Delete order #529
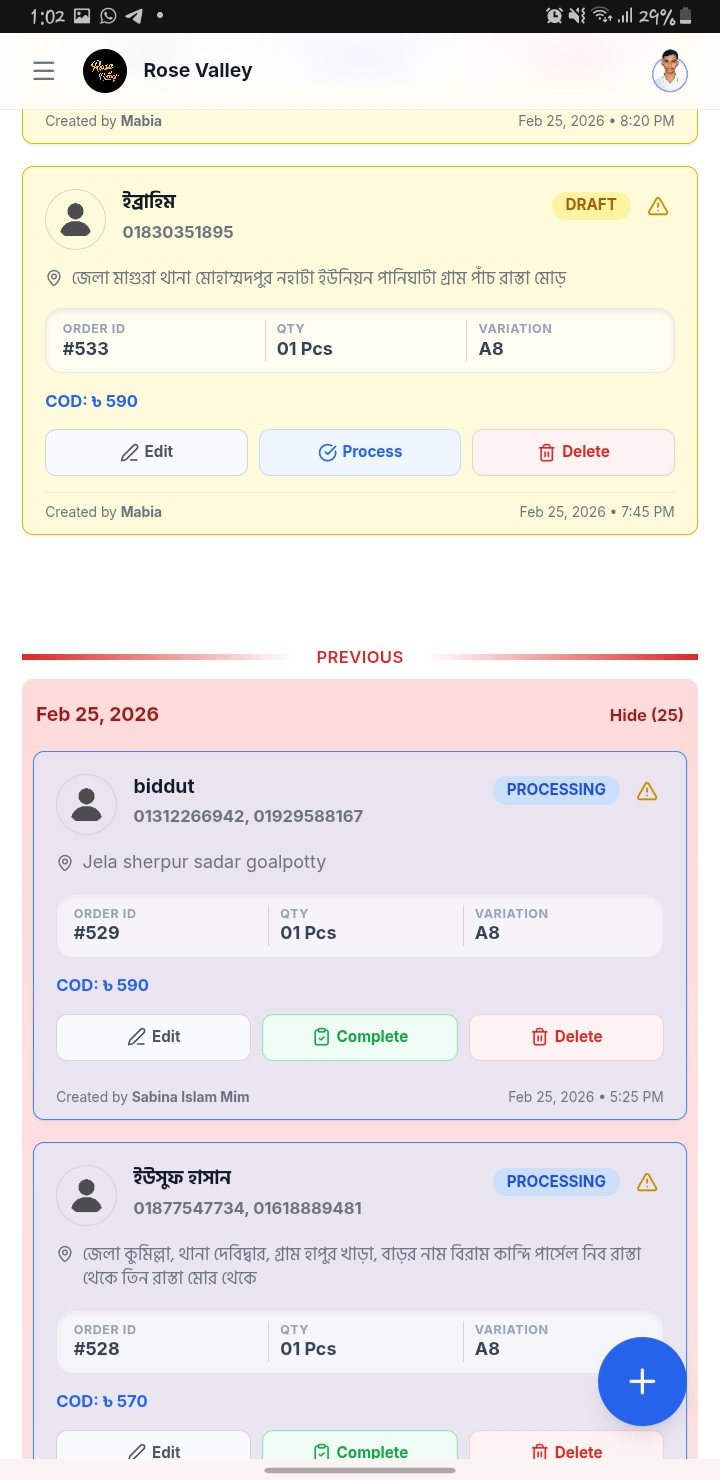The height and width of the screenshot is (1480, 720). tap(566, 1037)
